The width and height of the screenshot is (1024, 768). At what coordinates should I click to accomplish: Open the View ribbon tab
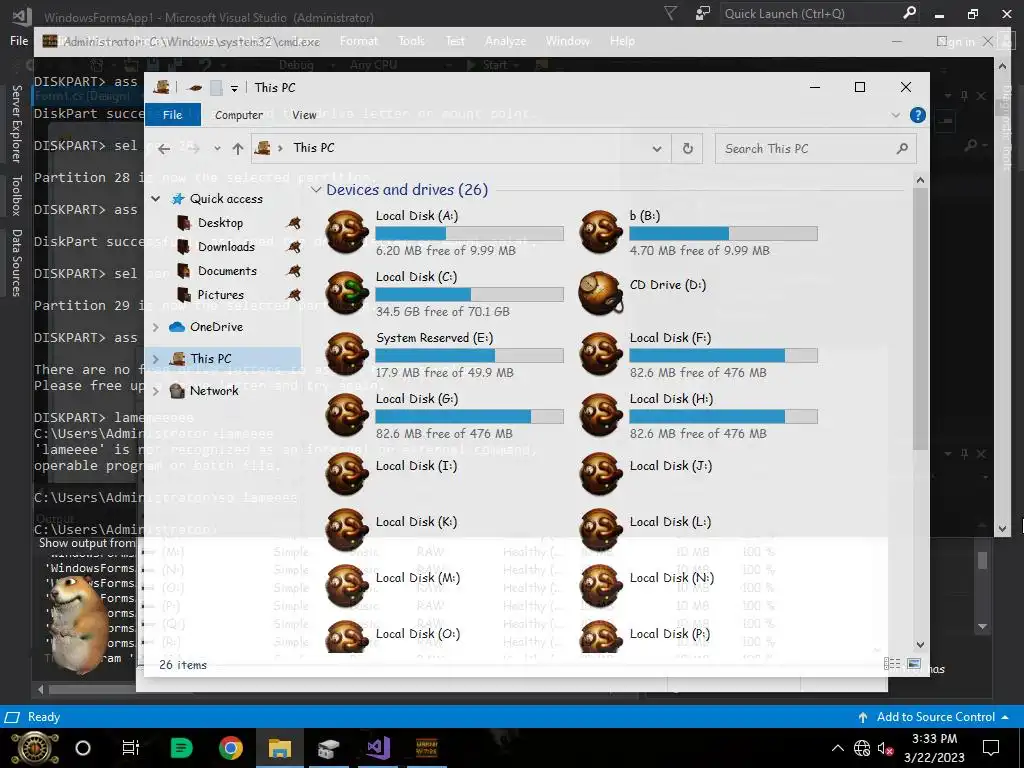304,115
